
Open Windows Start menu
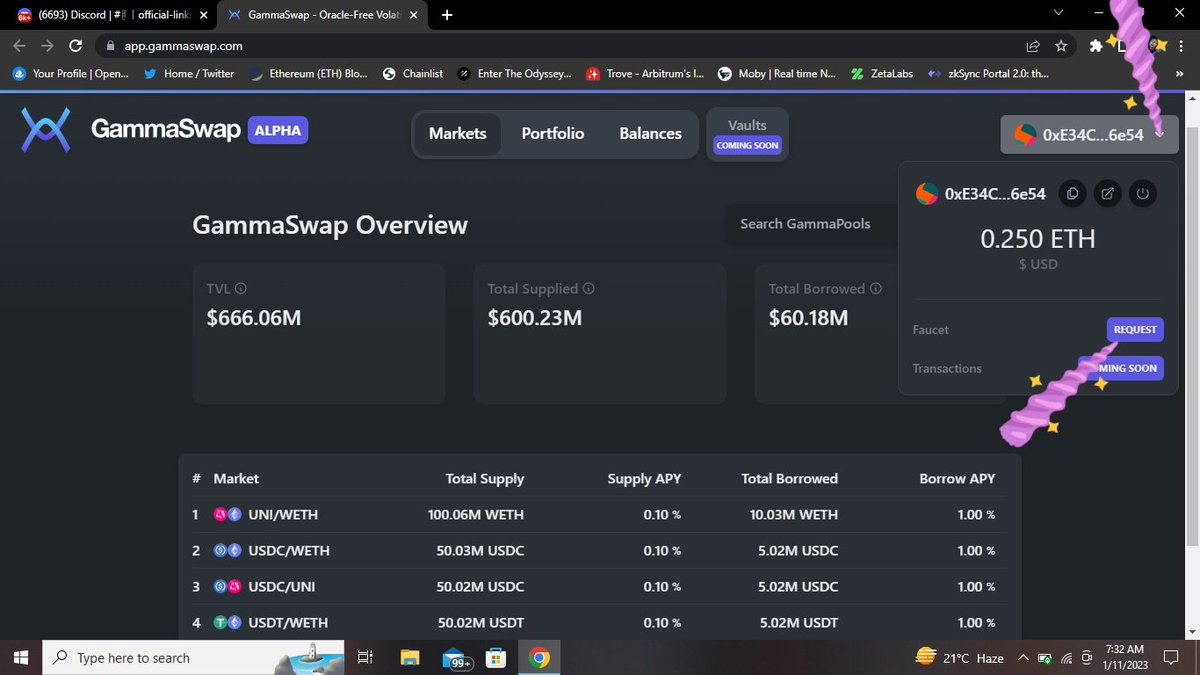click(20, 657)
